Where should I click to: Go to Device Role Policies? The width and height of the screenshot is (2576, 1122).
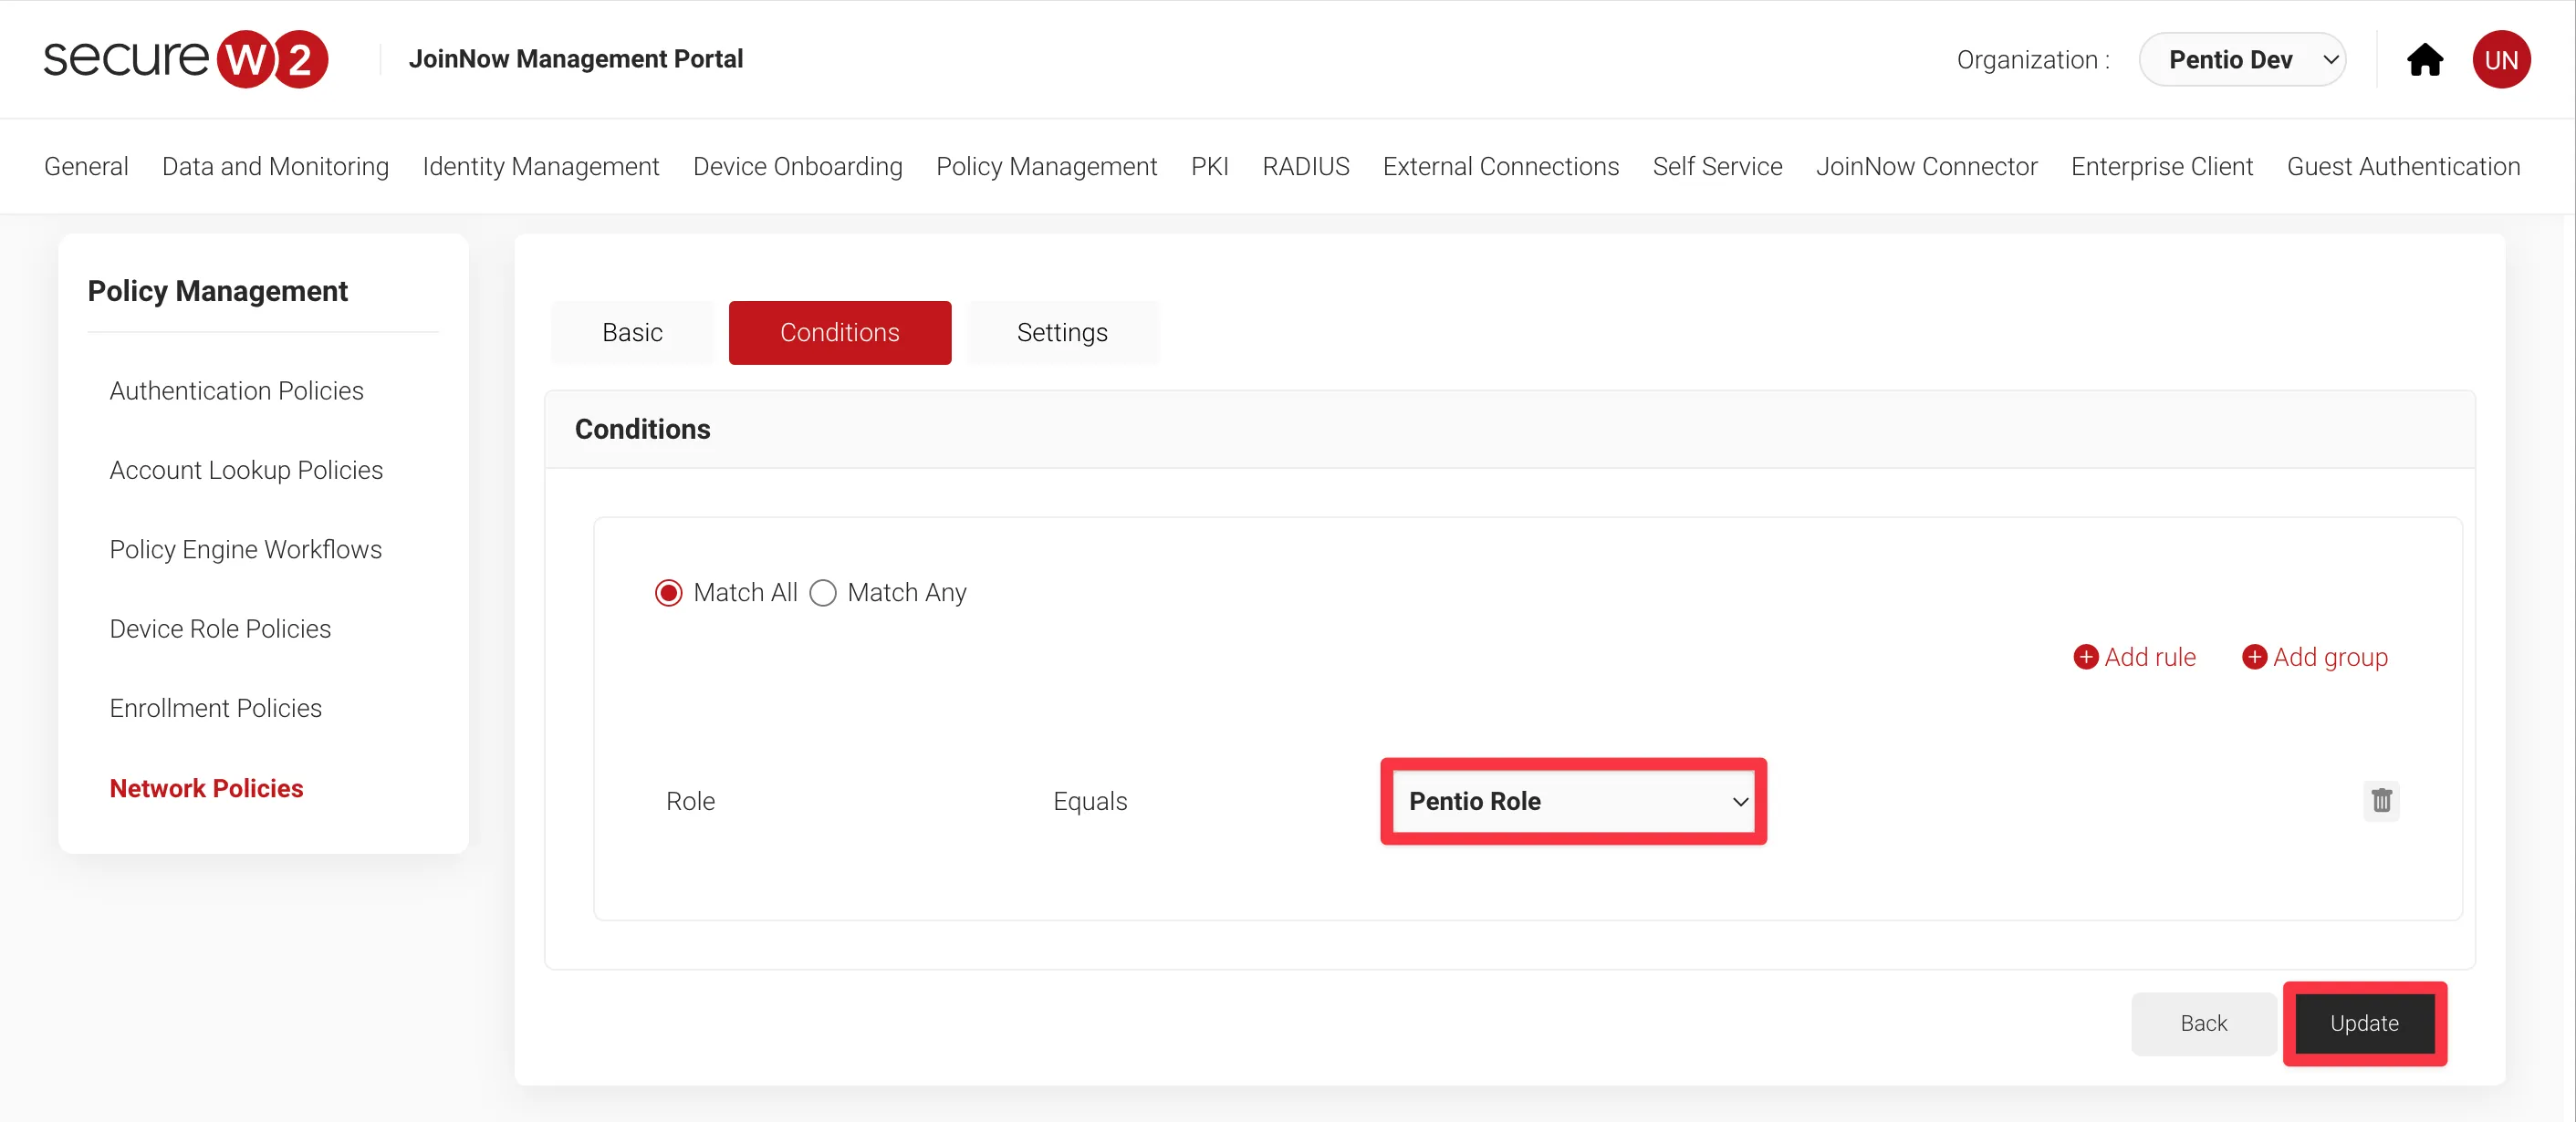point(220,629)
